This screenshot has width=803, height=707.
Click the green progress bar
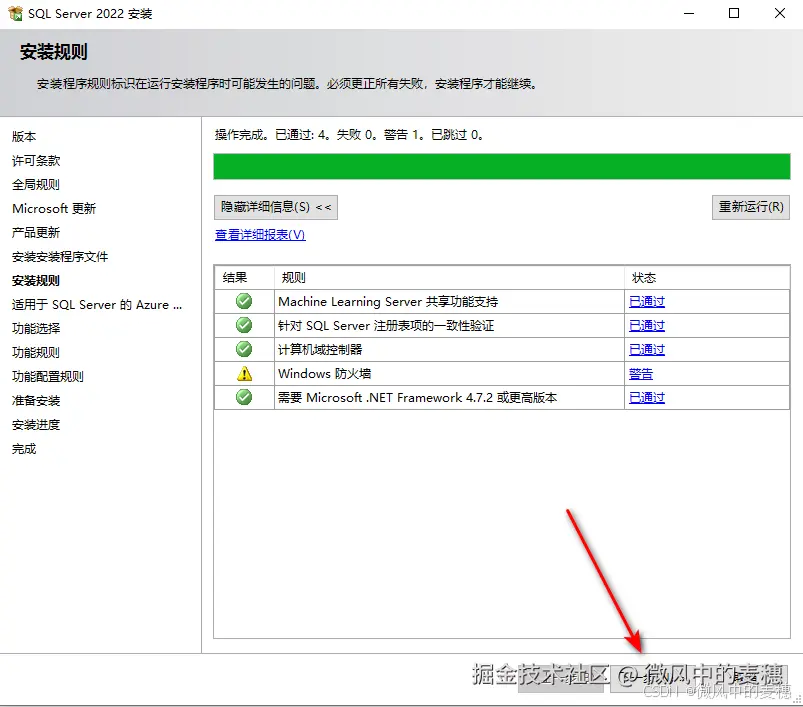[x=500, y=166]
